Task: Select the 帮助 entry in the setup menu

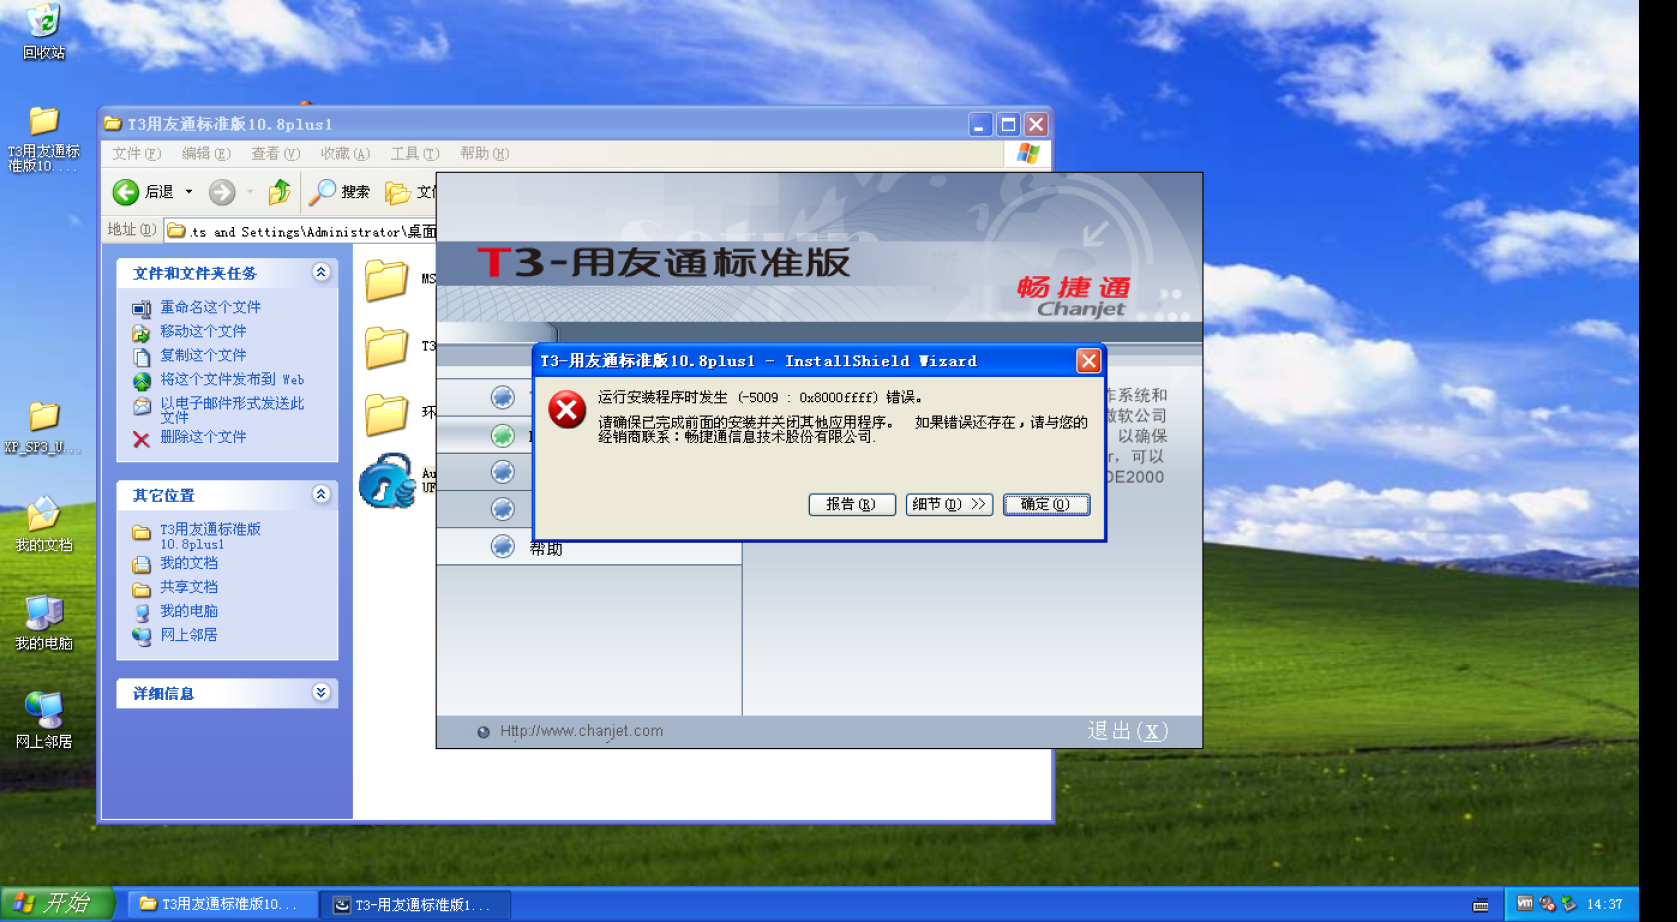Action: point(546,548)
